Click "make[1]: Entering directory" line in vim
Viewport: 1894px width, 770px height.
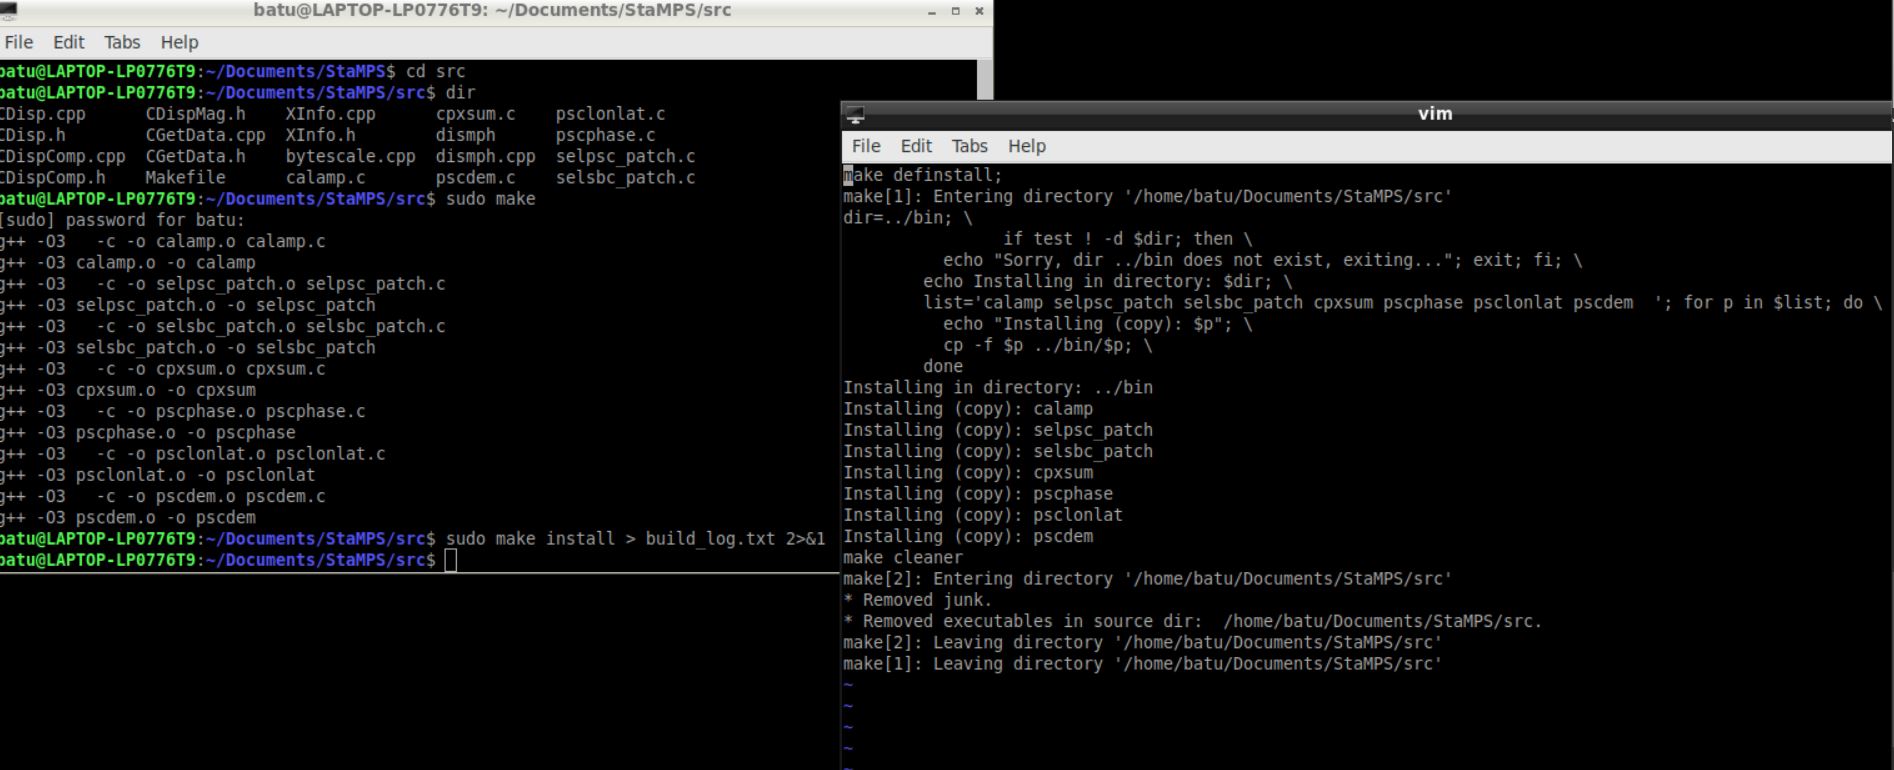point(1148,196)
